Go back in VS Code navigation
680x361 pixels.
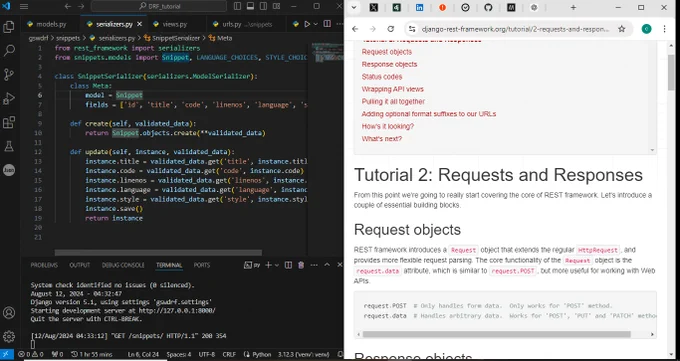(68, 7)
